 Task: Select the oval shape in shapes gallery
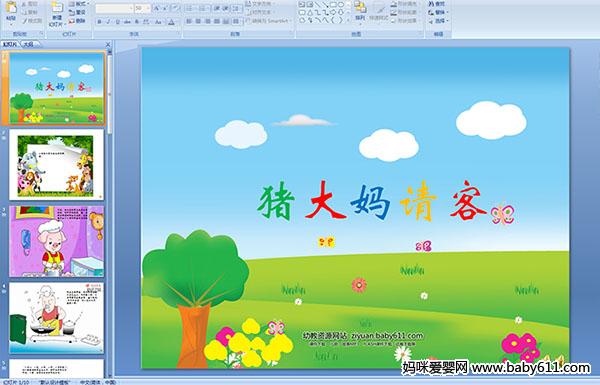(342, 5)
